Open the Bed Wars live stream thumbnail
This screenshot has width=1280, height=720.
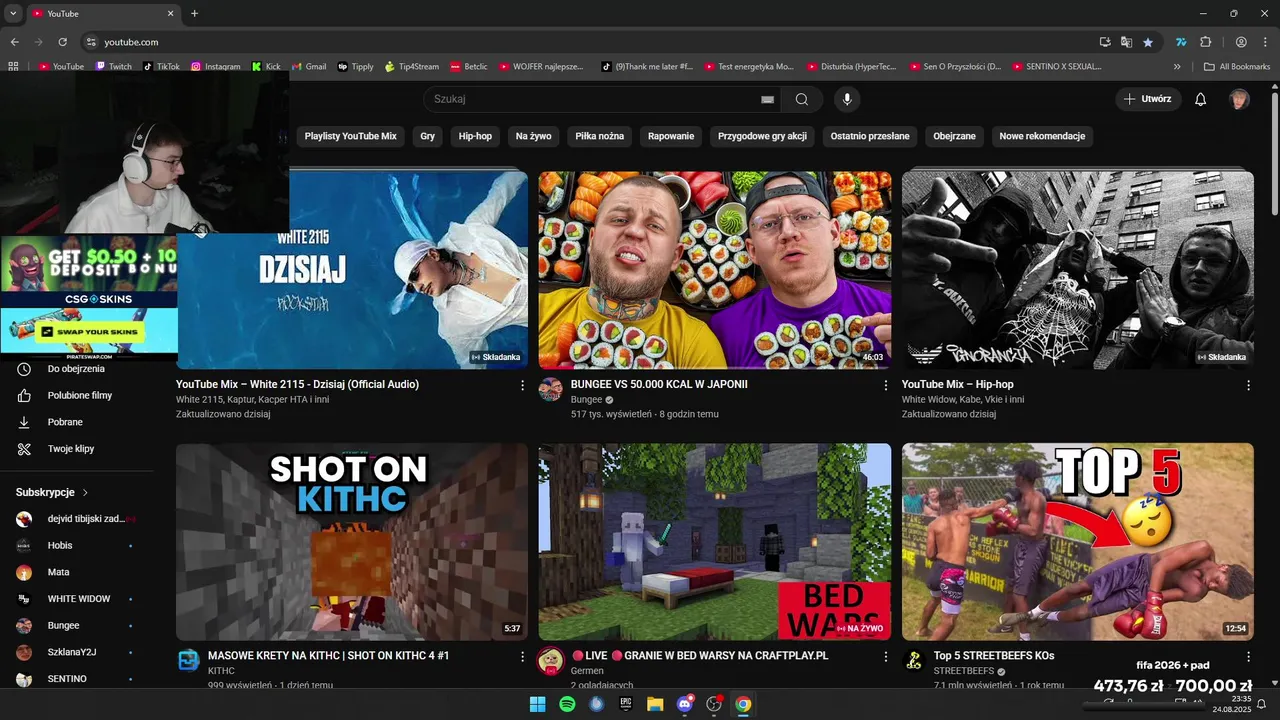[714, 542]
